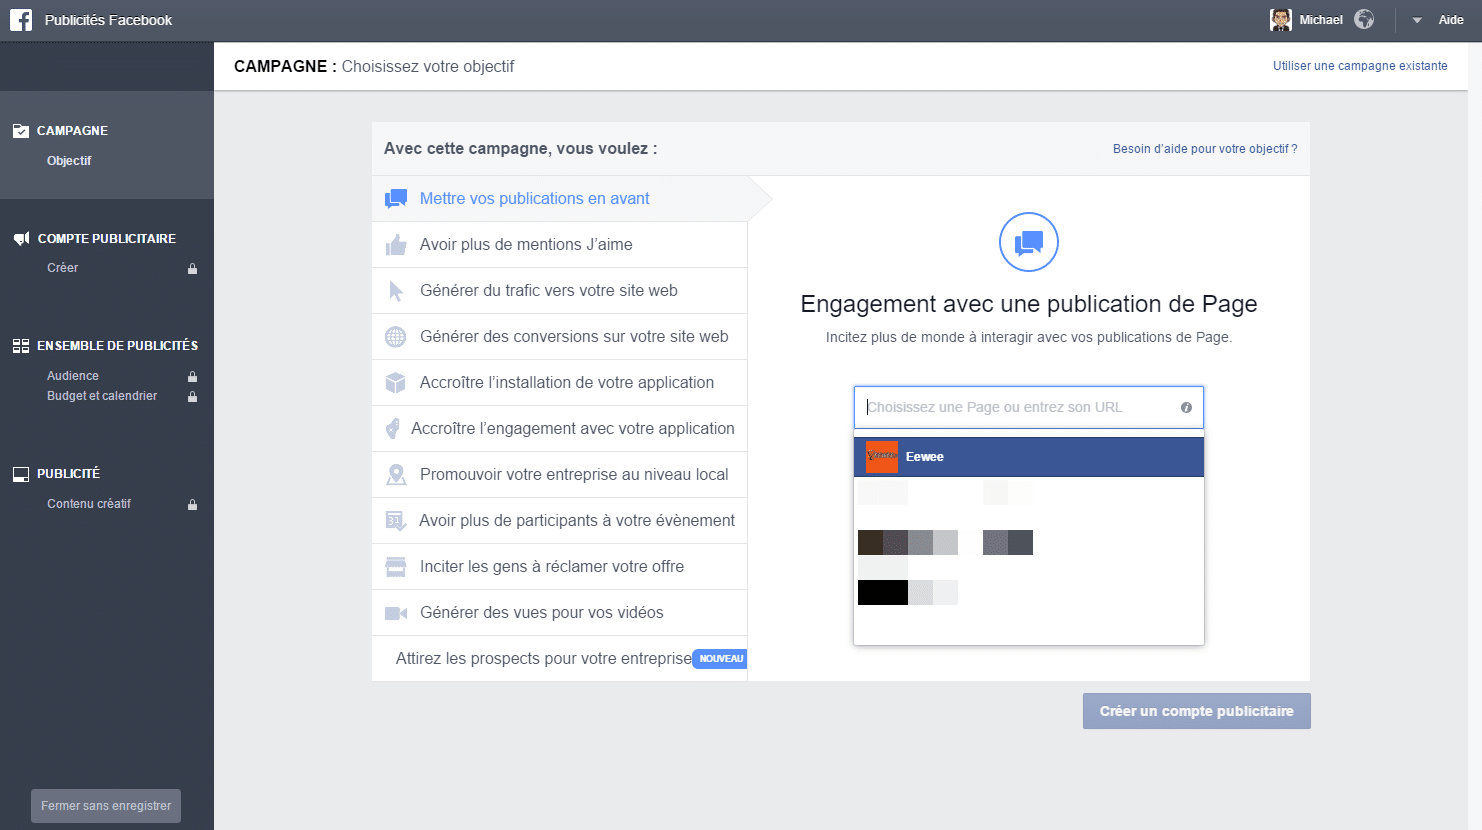The width and height of the screenshot is (1482, 830).
Task: Click the ticket icon for offer claims
Action: (395, 566)
